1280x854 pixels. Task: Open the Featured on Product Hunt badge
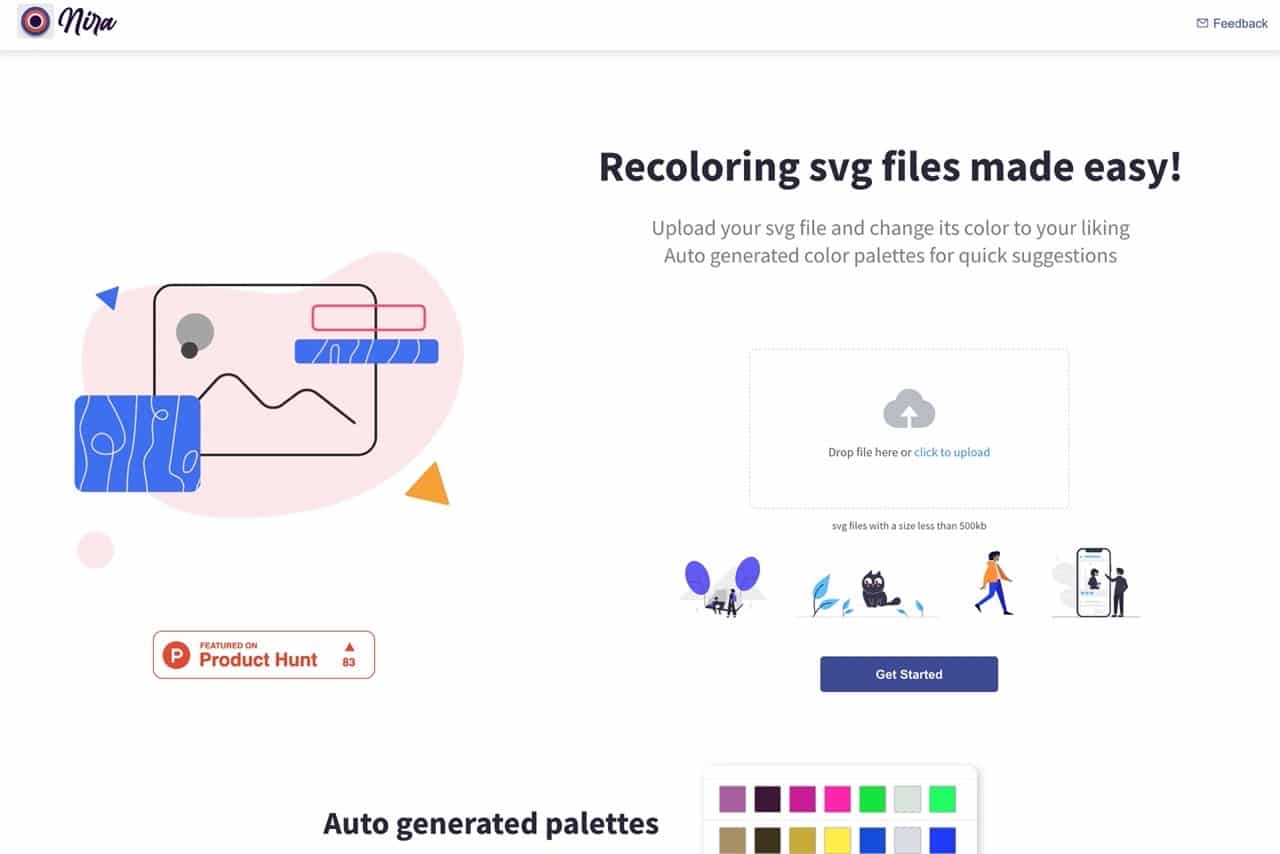click(x=264, y=655)
